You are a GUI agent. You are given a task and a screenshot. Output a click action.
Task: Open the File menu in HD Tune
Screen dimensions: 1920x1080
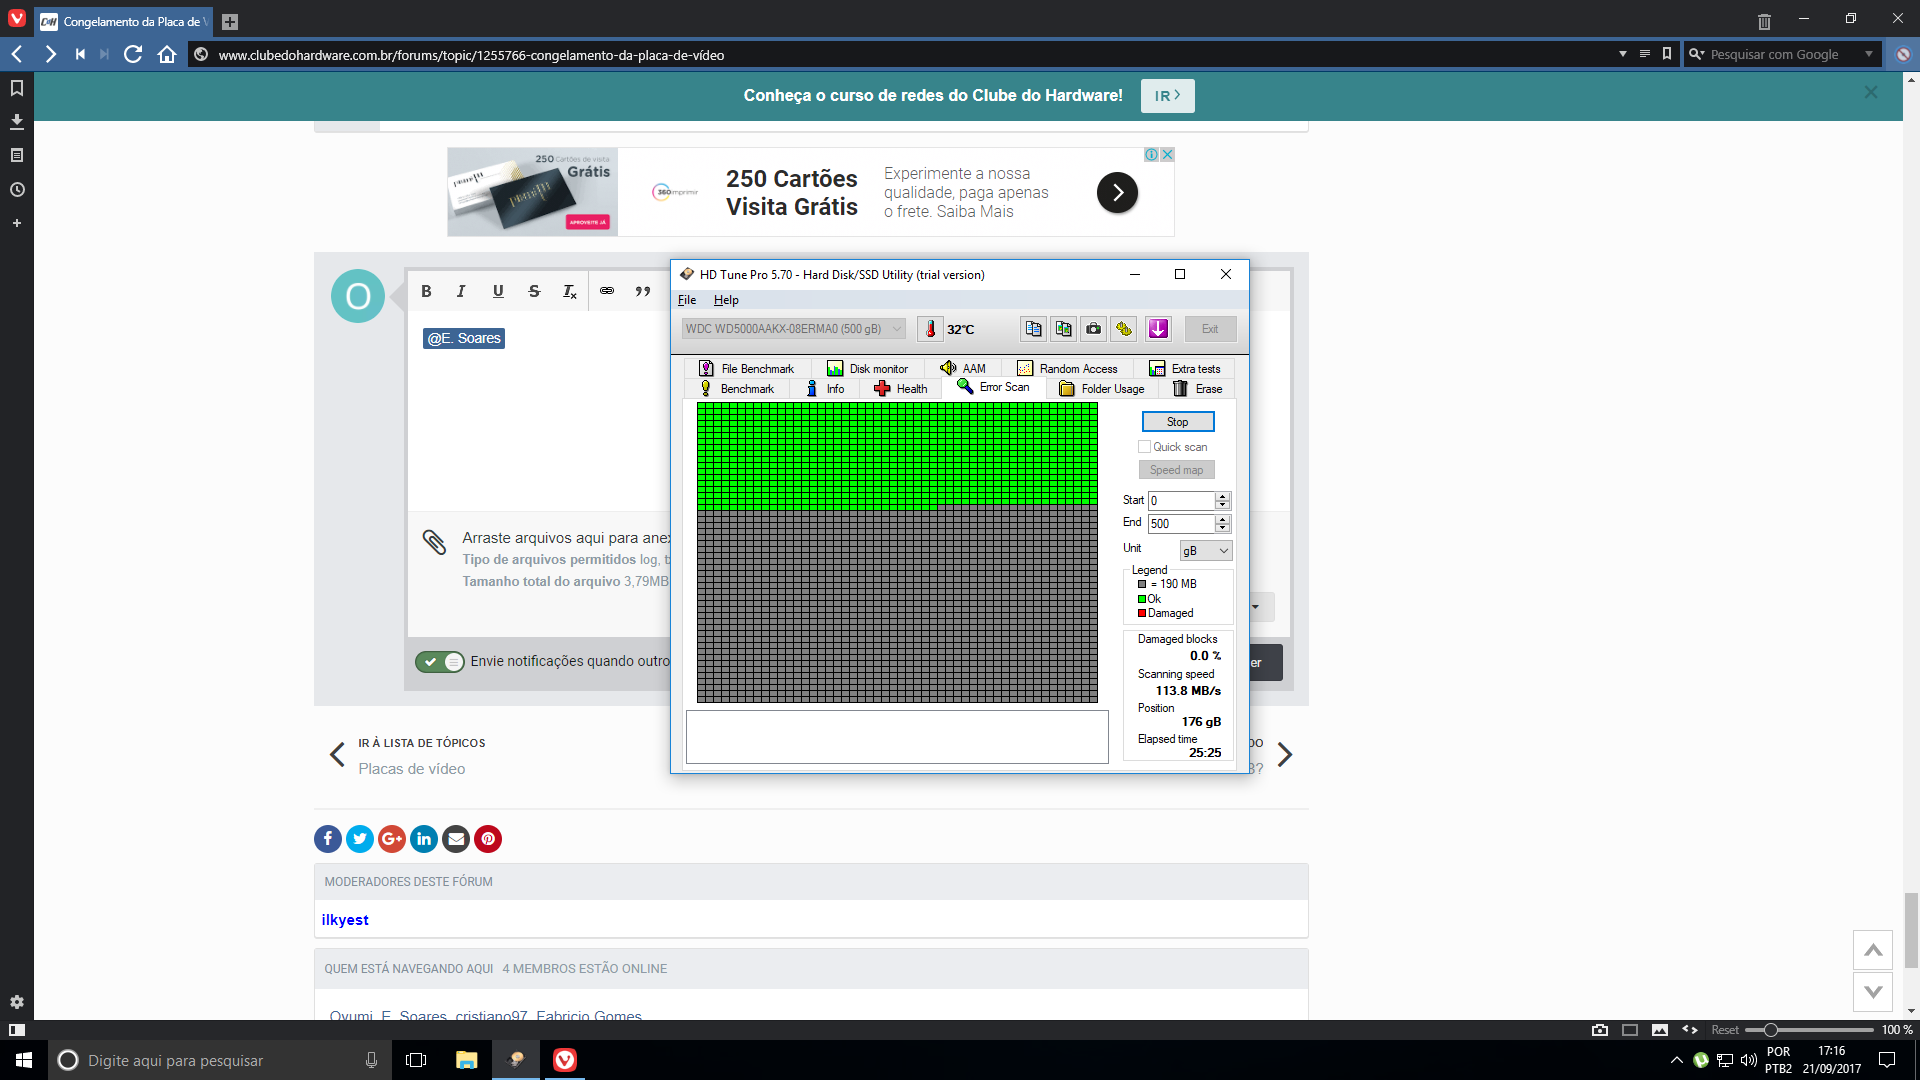pyautogui.click(x=687, y=300)
